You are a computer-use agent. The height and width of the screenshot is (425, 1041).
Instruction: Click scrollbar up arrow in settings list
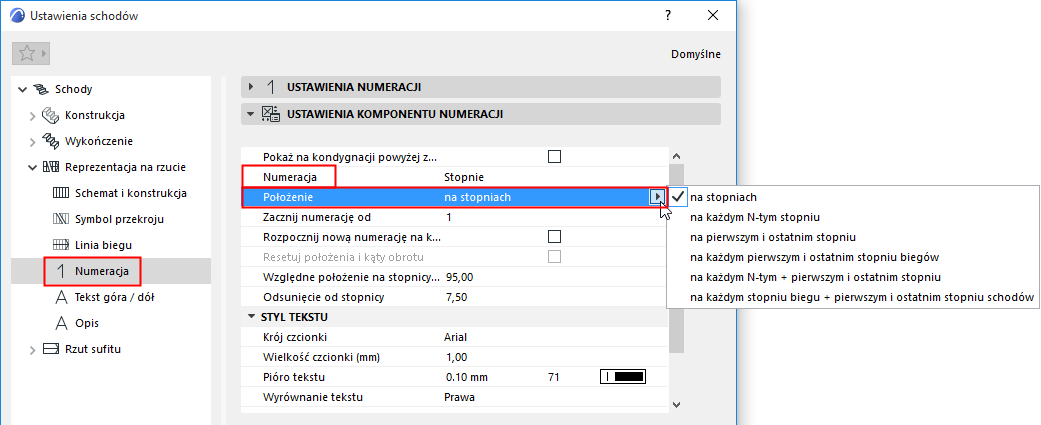pos(676,157)
